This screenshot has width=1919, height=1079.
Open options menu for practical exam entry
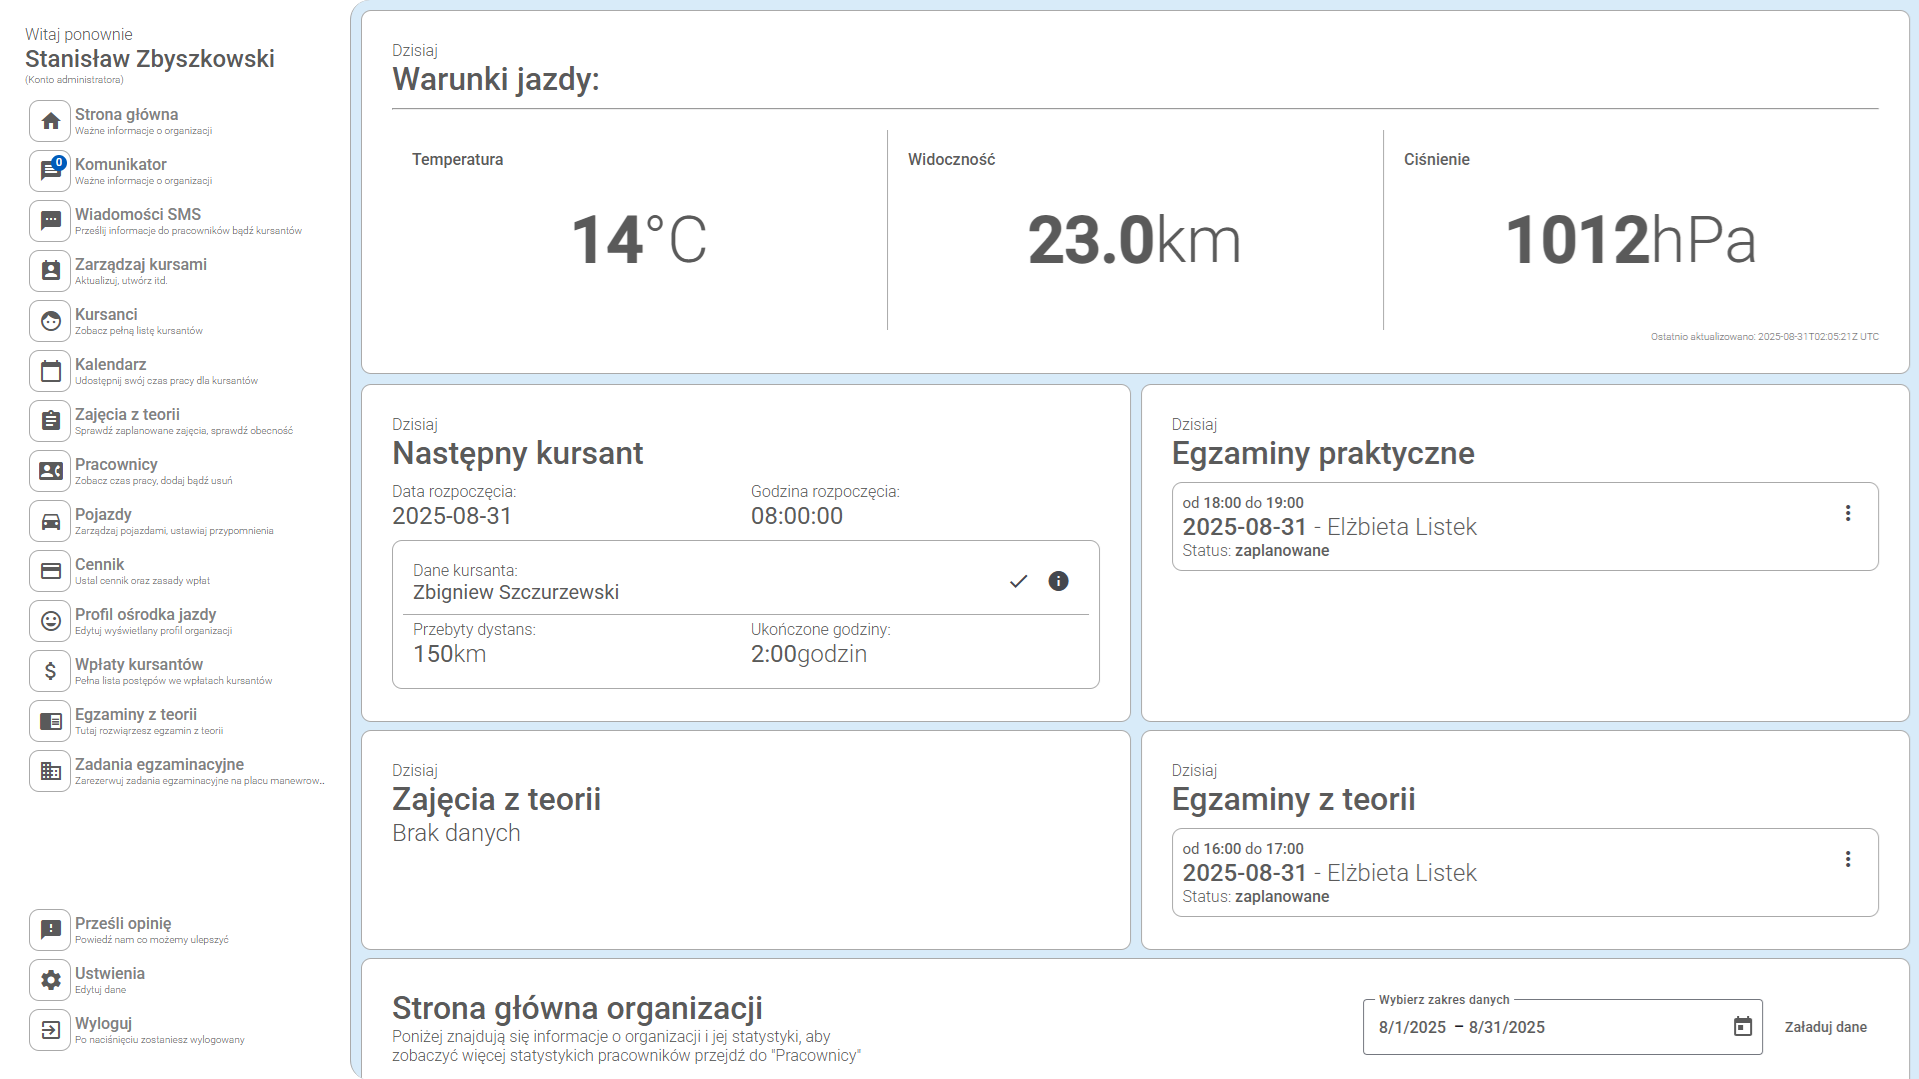[x=1847, y=513]
